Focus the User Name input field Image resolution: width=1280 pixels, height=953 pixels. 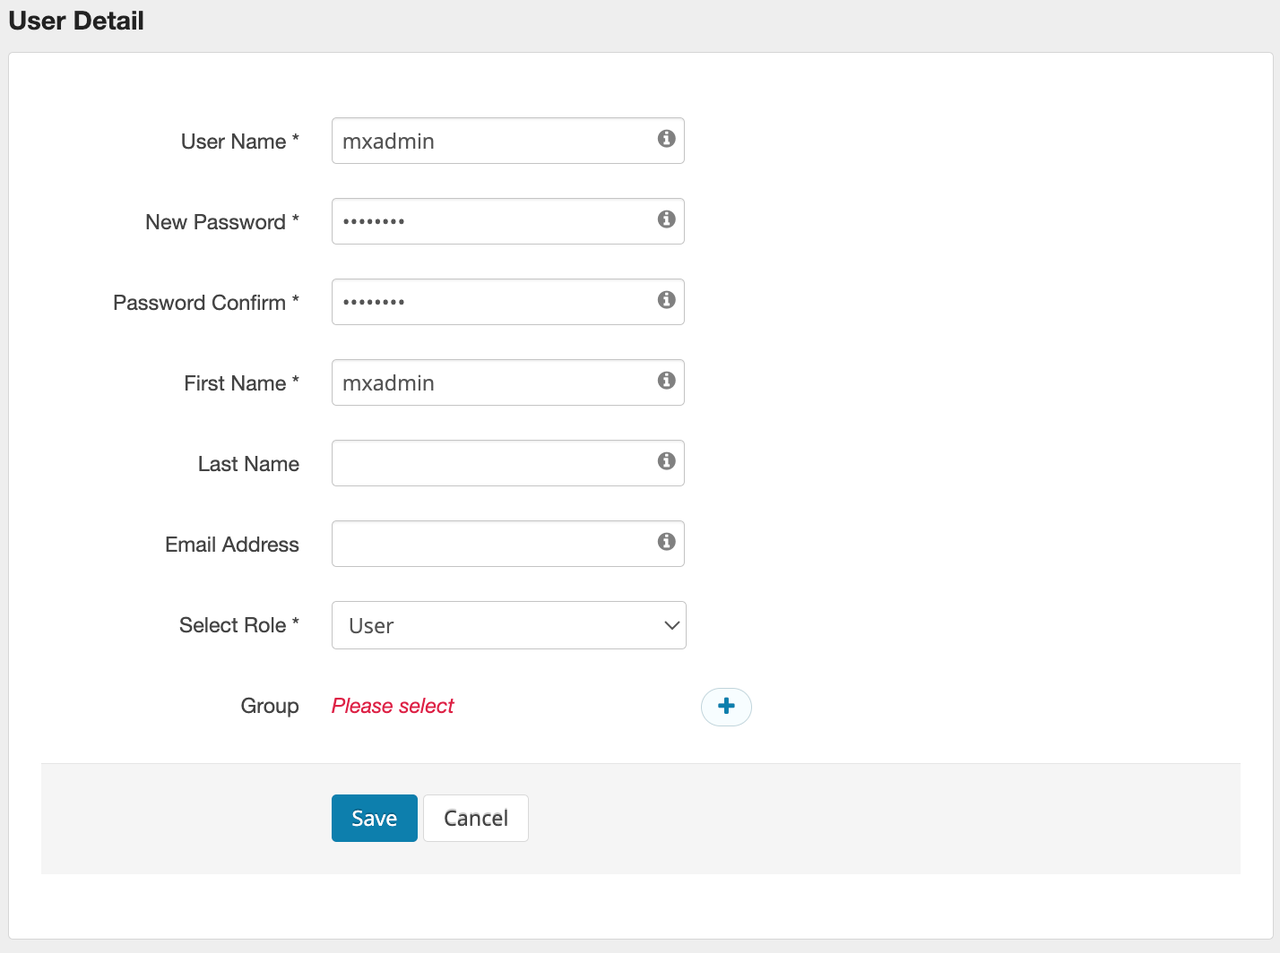508,141
